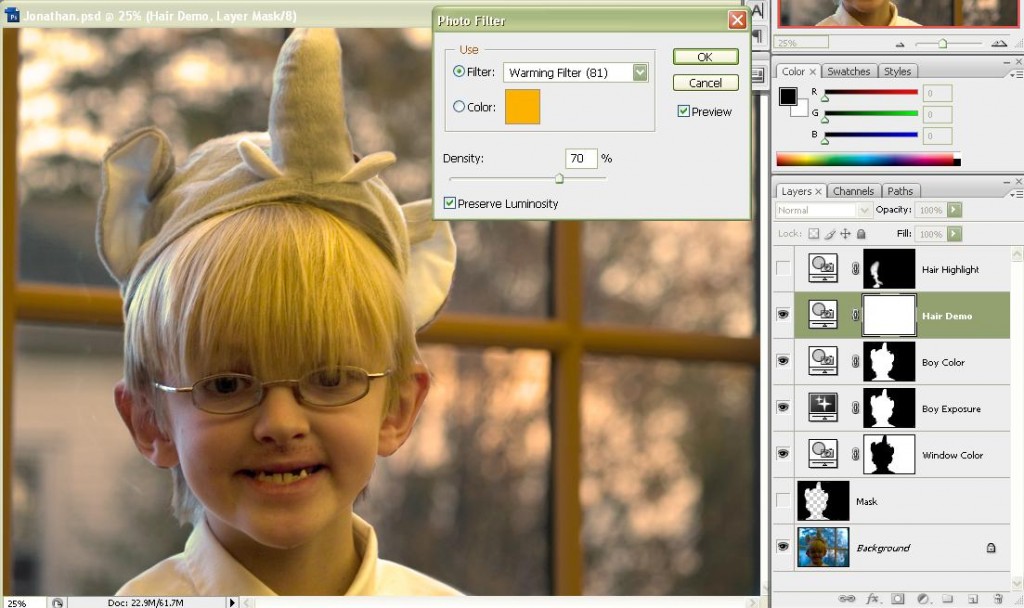Create new fill or adjustment layer
Viewport: 1024px width, 608px height.
923,598
